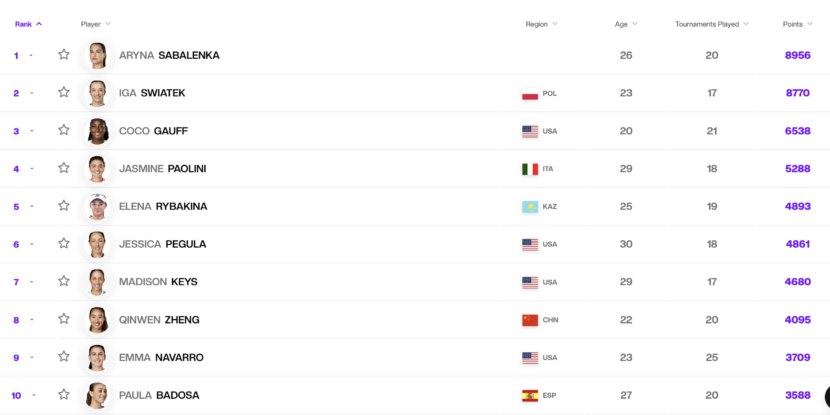Click Poland flag icon in Swiatek row
This screenshot has height=415, width=830.
click(530, 94)
